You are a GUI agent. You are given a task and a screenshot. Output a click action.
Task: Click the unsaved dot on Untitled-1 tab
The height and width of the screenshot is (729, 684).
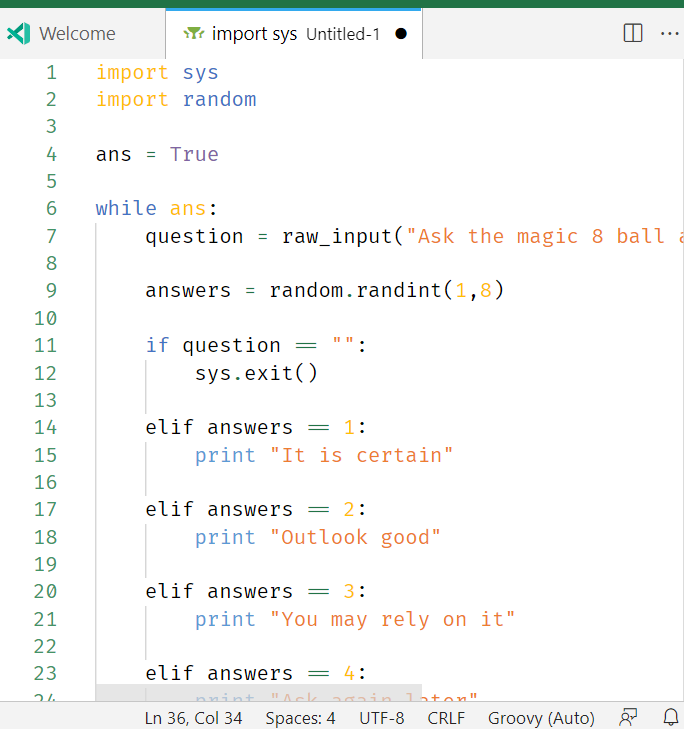(x=401, y=34)
